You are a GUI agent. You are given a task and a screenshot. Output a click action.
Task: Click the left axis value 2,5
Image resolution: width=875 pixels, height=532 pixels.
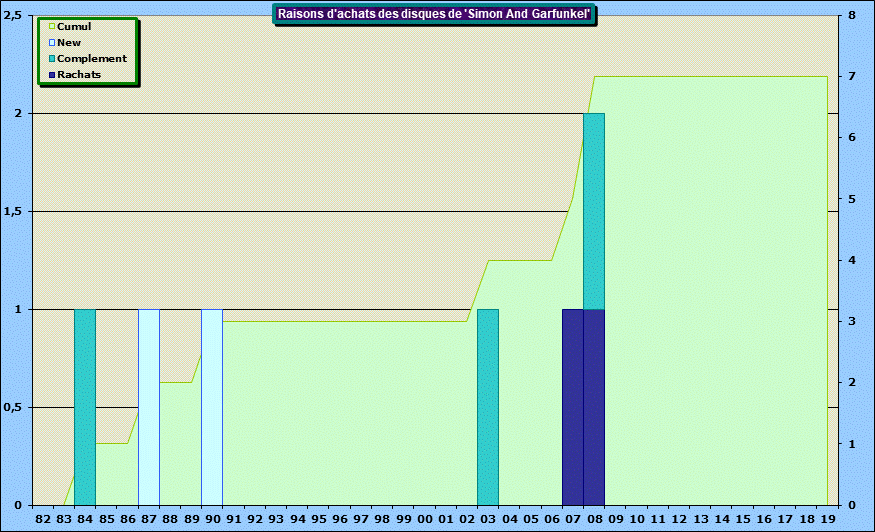pyautogui.click(x=16, y=16)
